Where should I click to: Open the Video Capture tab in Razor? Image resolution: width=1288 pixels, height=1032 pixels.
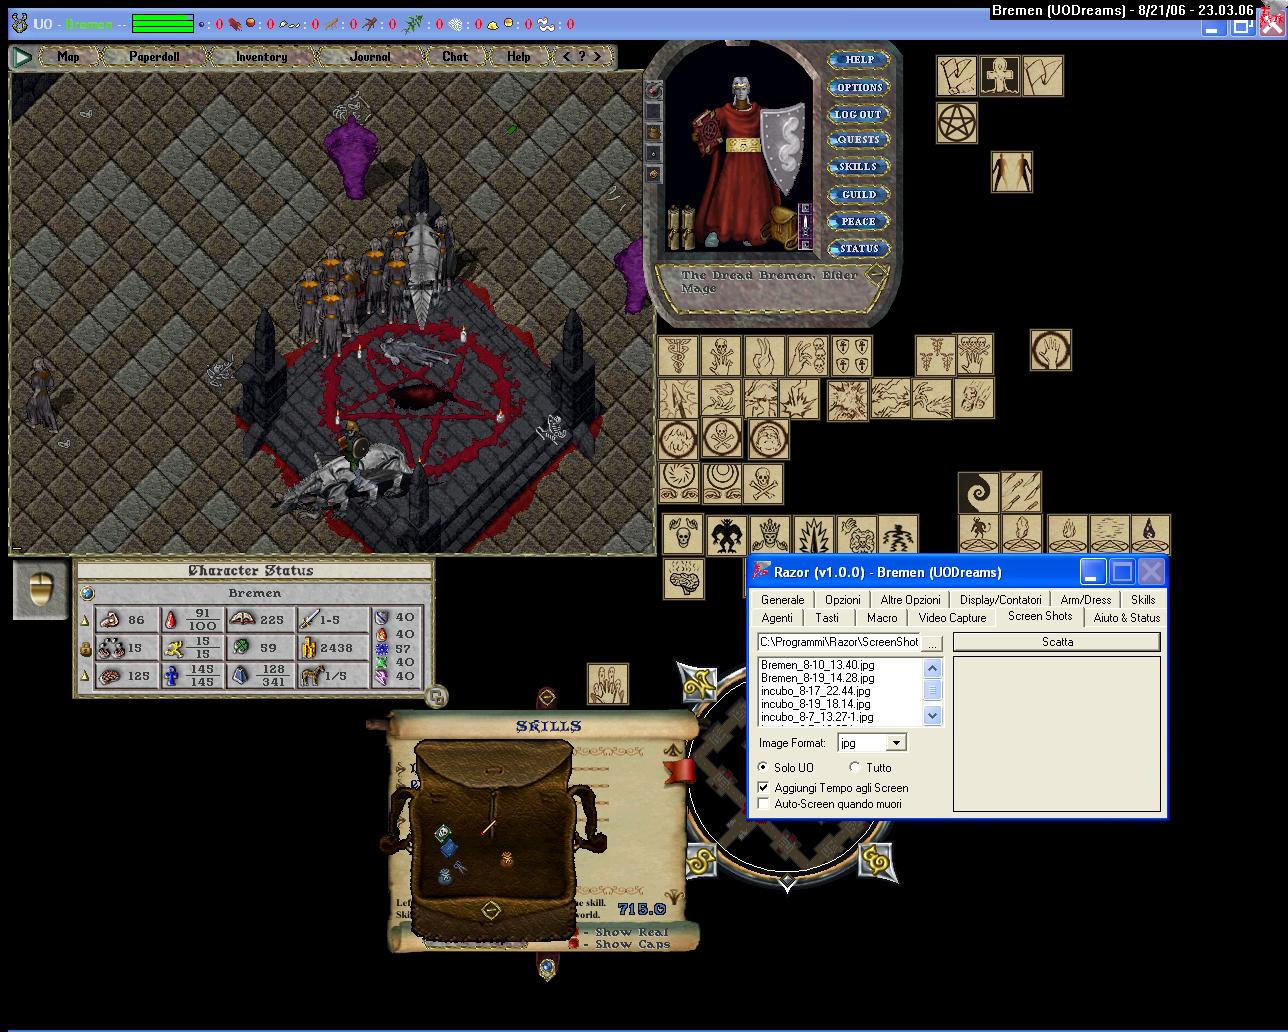coord(952,617)
